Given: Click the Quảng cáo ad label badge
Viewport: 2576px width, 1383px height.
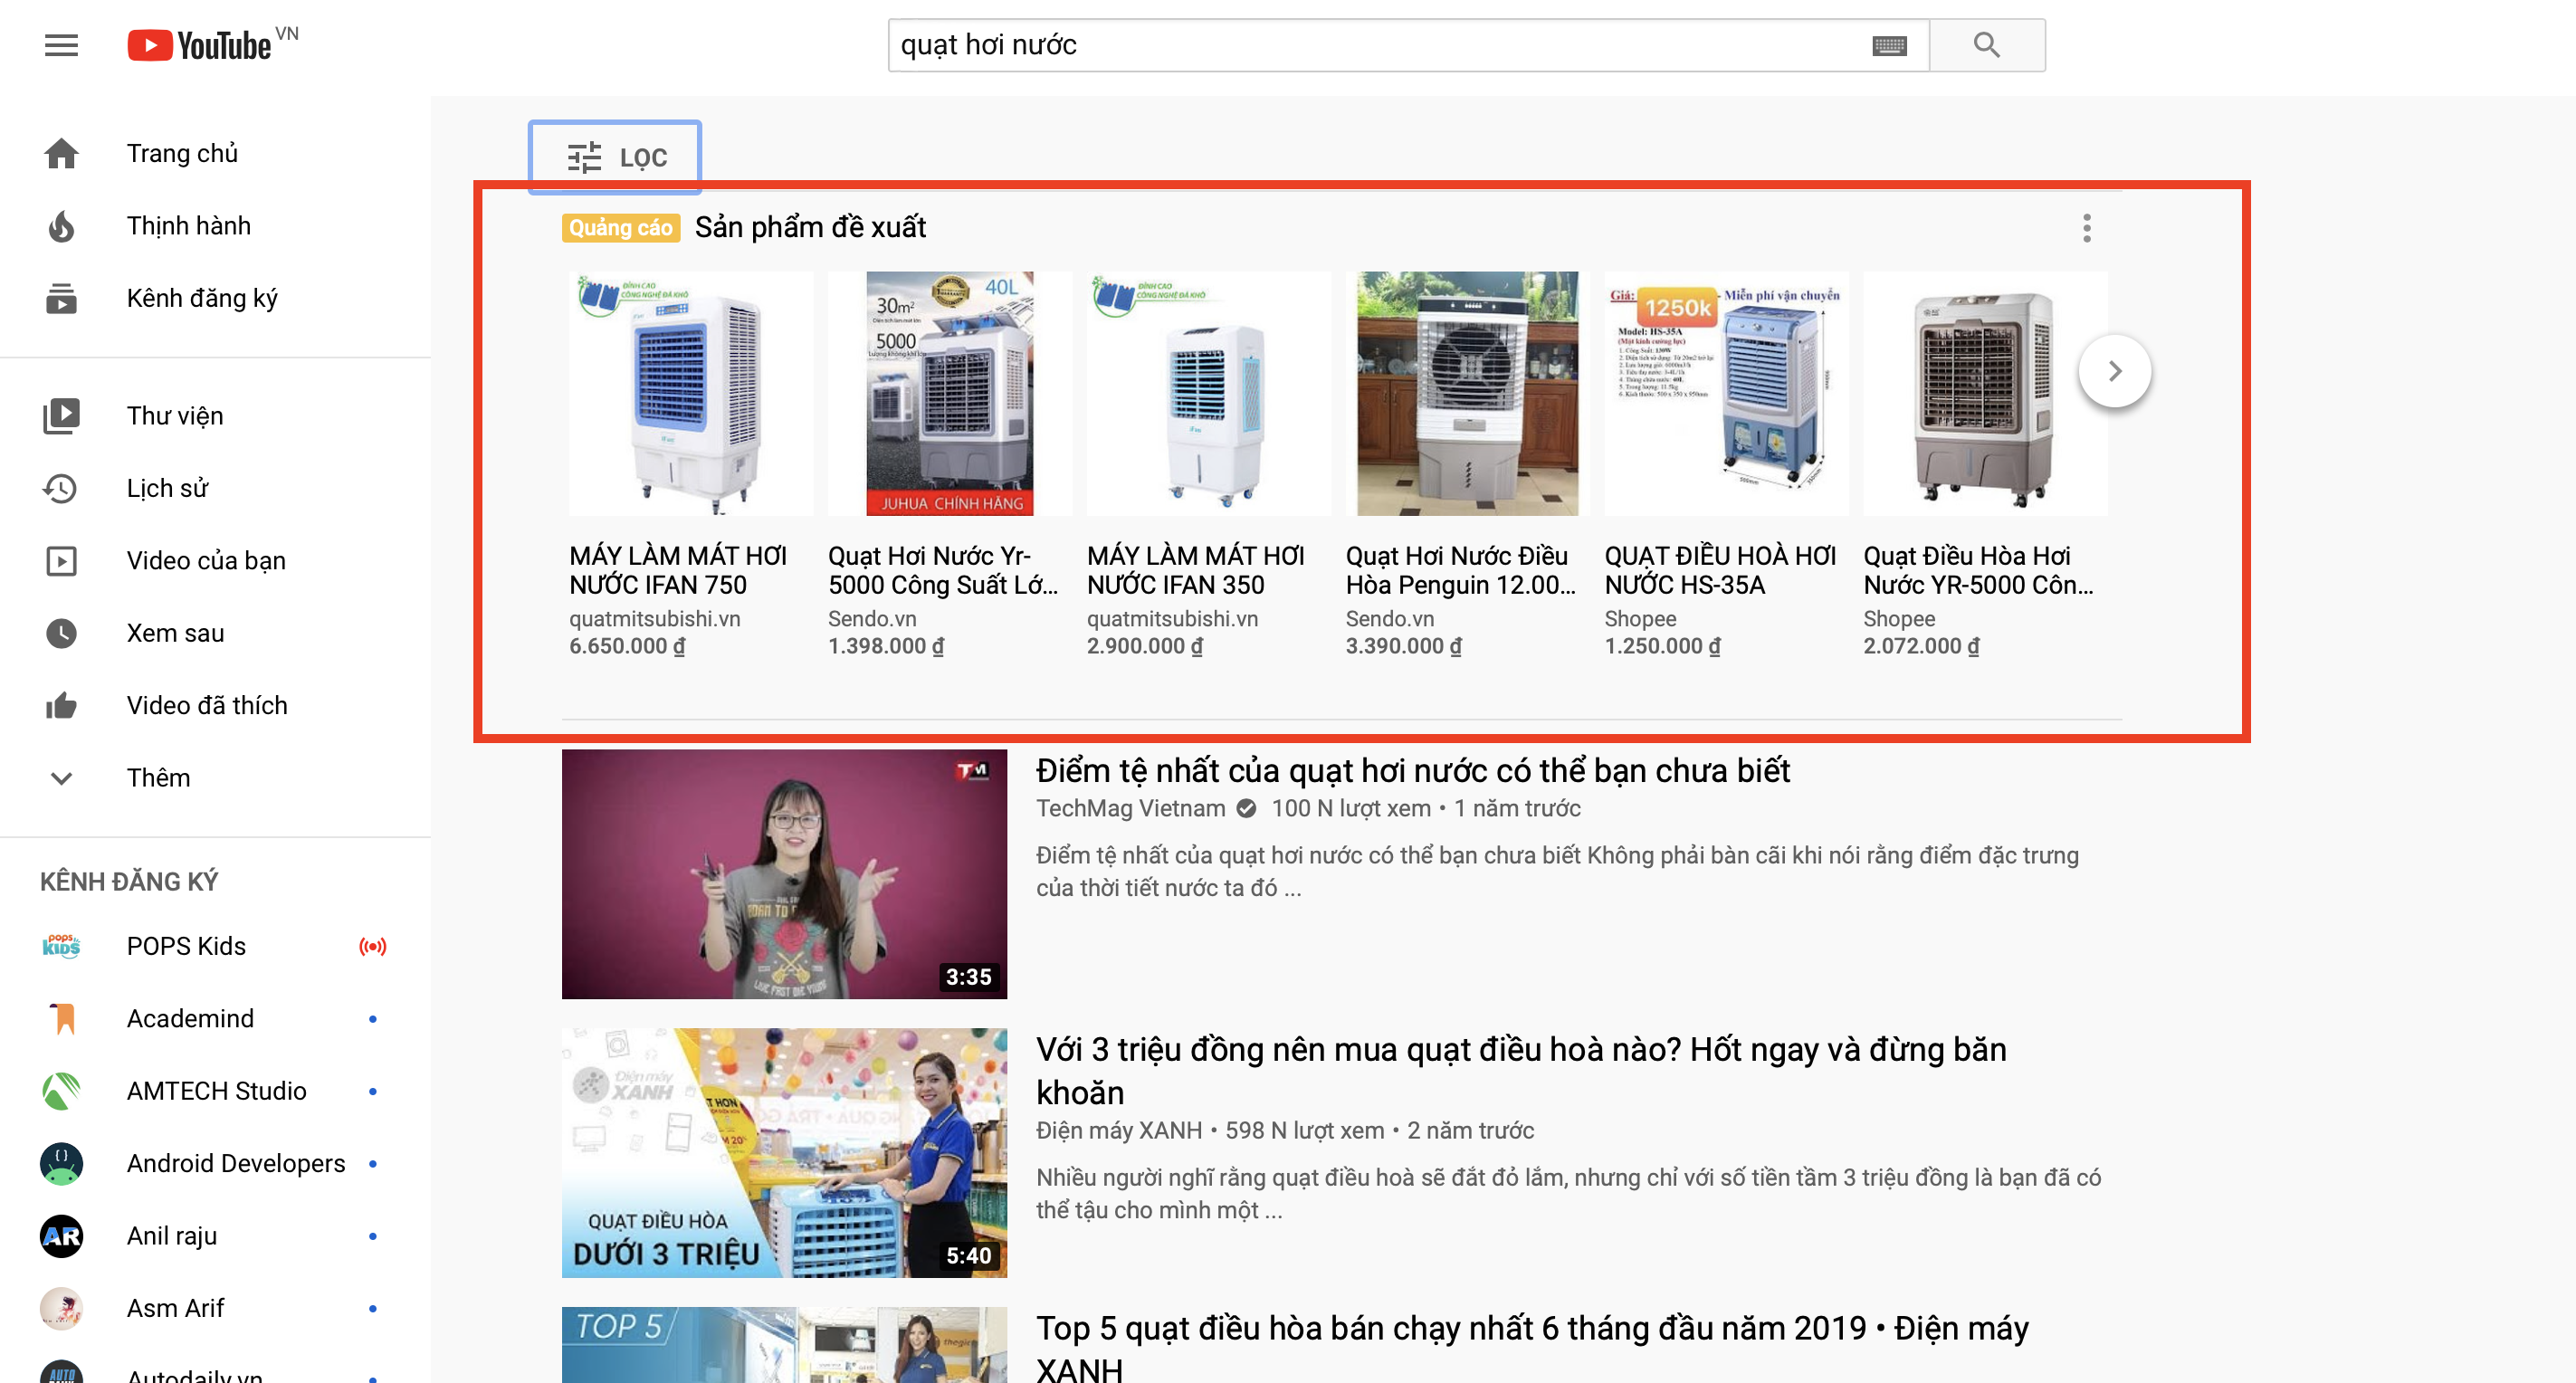Looking at the screenshot, I should [x=621, y=228].
